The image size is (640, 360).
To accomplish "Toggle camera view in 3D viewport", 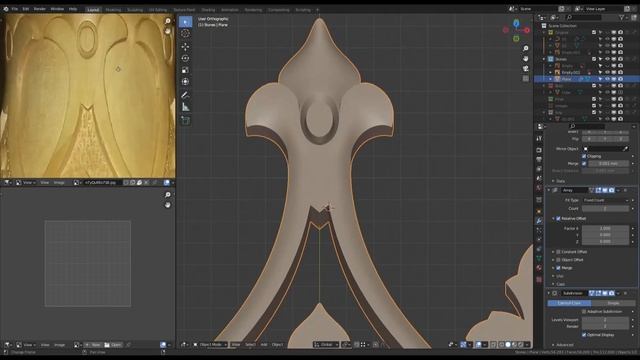I will (x=526, y=68).
